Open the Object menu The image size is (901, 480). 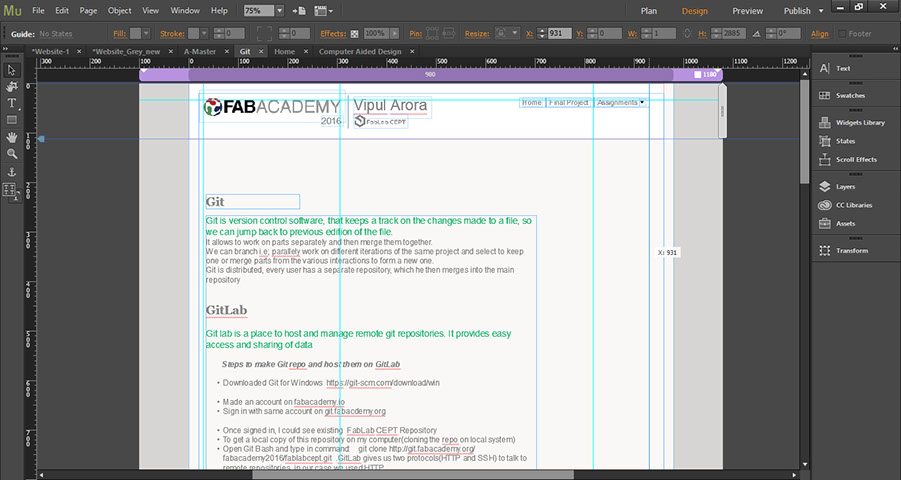(119, 10)
